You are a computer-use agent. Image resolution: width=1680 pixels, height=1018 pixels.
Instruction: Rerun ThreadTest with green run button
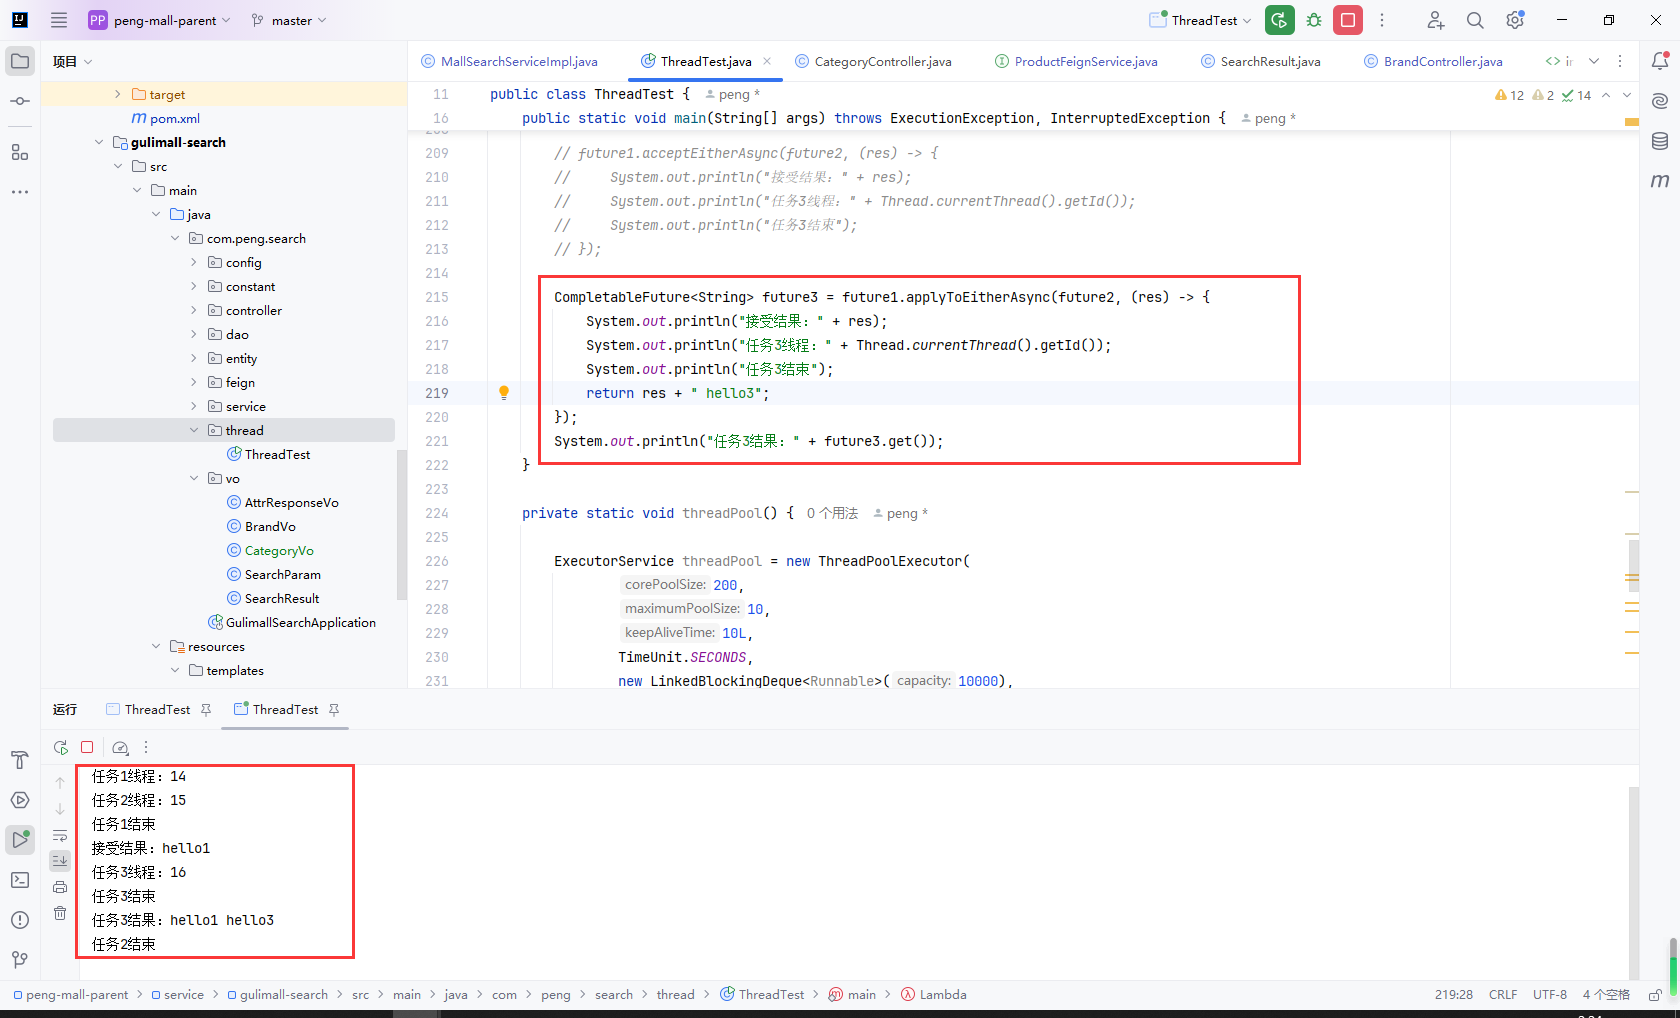pos(1280,20)
